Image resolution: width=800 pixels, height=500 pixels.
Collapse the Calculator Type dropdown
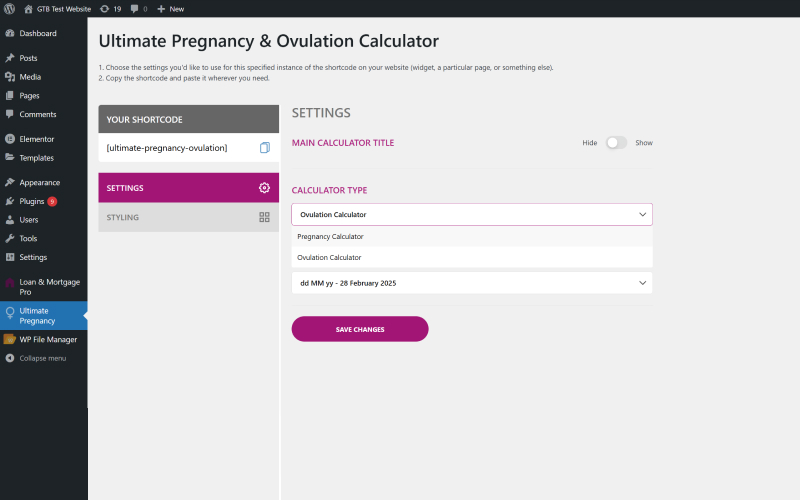coord(472,214)
